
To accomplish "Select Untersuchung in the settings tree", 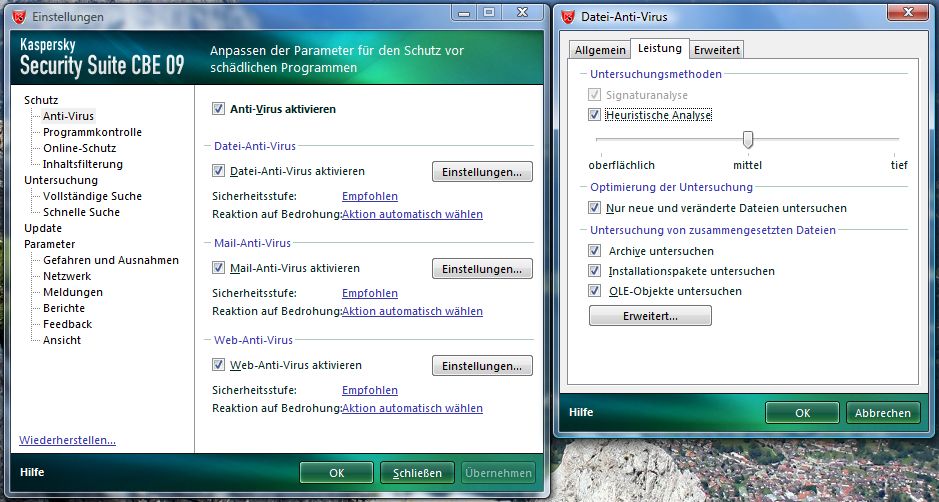I will coord(61,180).
